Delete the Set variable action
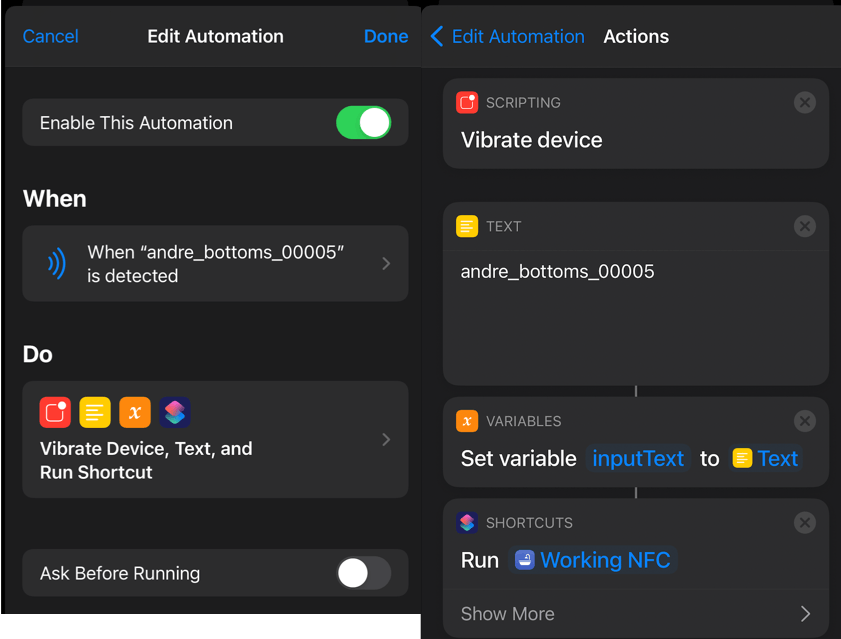This screenshot has width=841, height=639. tap(805, 421)
